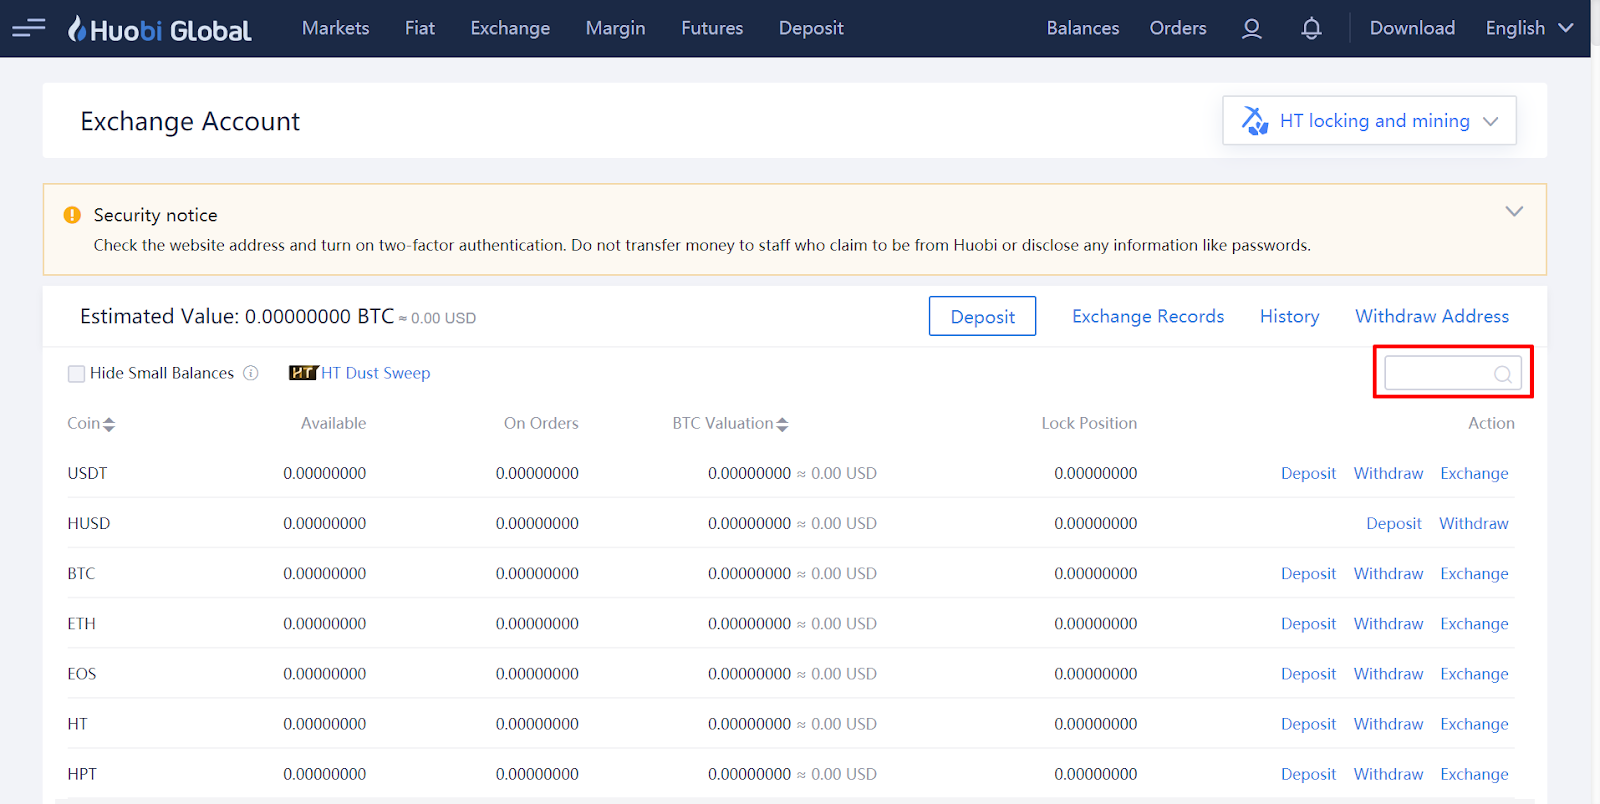The image size is (1600, 804).
Task: Click the USDT coin name
Action: tap(87, 473)
